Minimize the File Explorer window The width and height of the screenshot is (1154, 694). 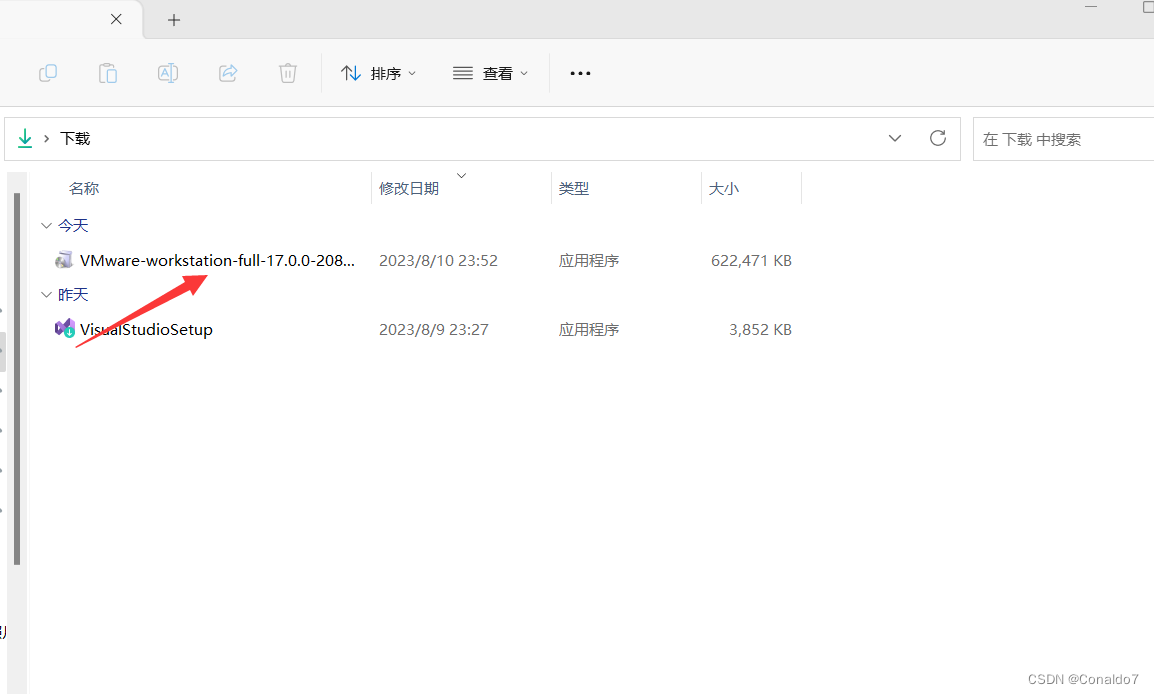1091,7
